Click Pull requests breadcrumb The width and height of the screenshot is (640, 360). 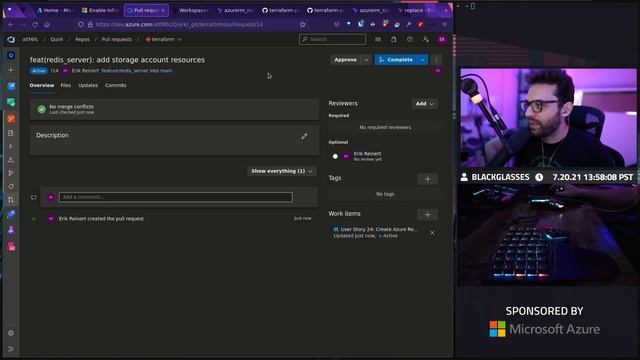[117, 40]
